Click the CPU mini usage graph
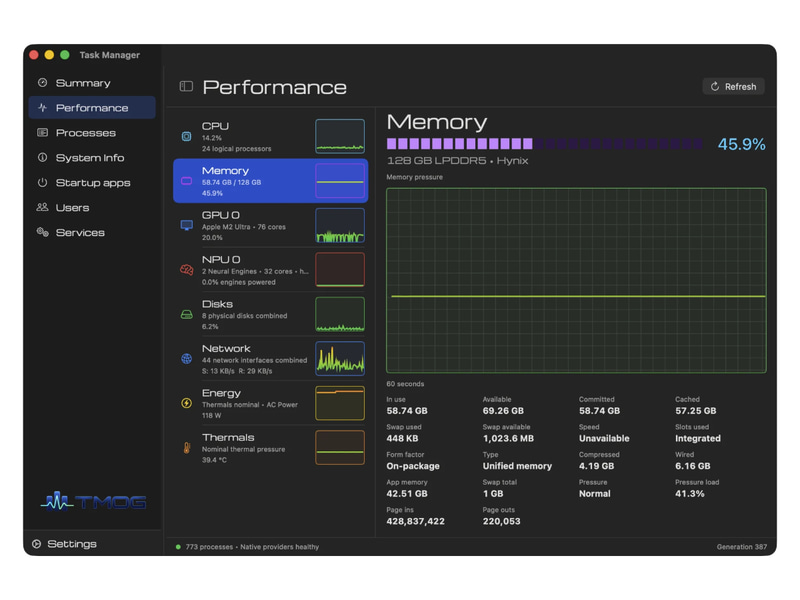Viewport: 800px width, 600px height. [x=340, y=136]
